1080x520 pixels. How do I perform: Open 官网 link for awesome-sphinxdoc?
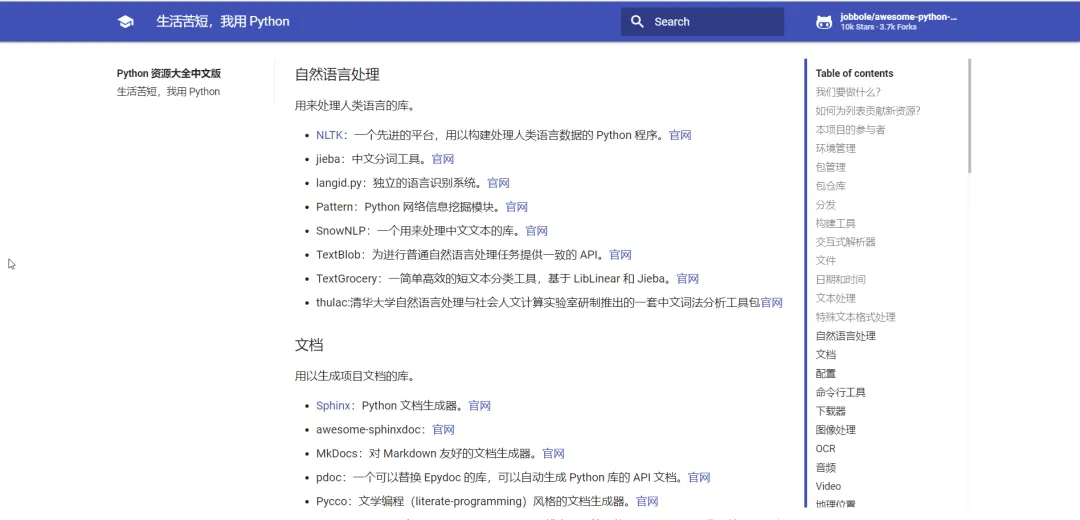(444, 430)
